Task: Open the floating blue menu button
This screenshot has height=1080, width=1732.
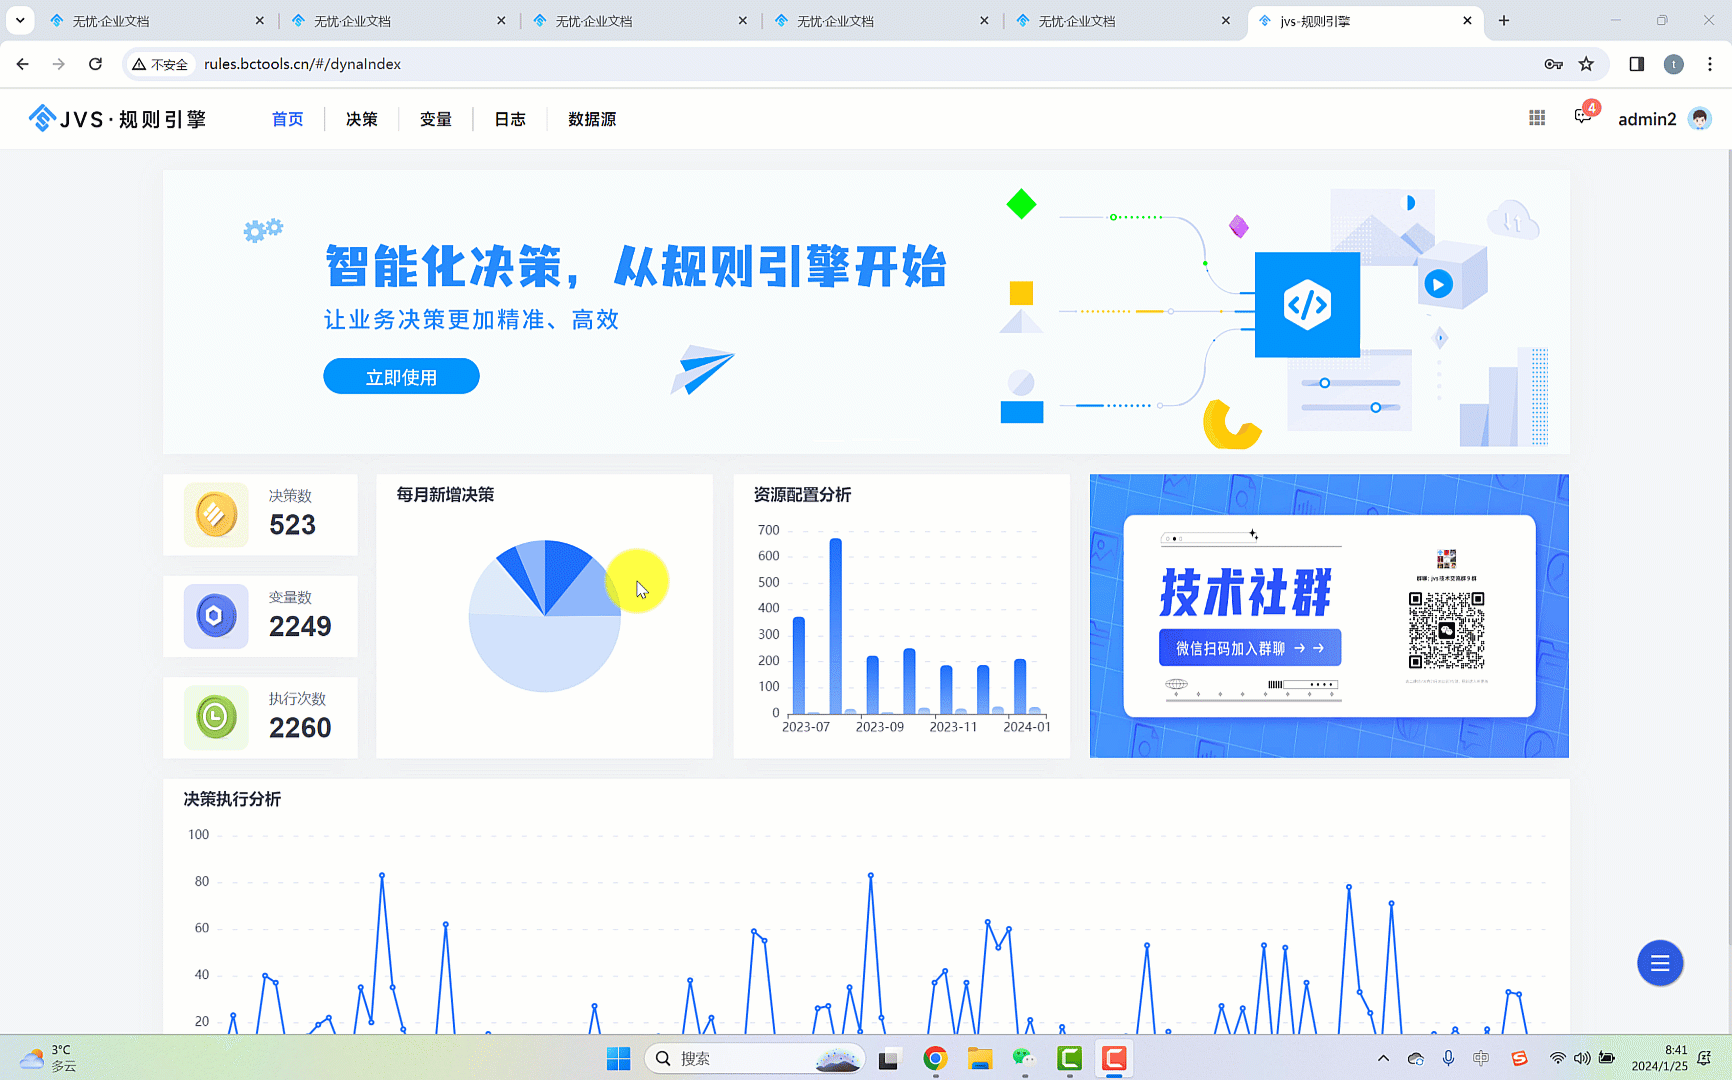Action: pyautogui.click(x=1660, y=963)
